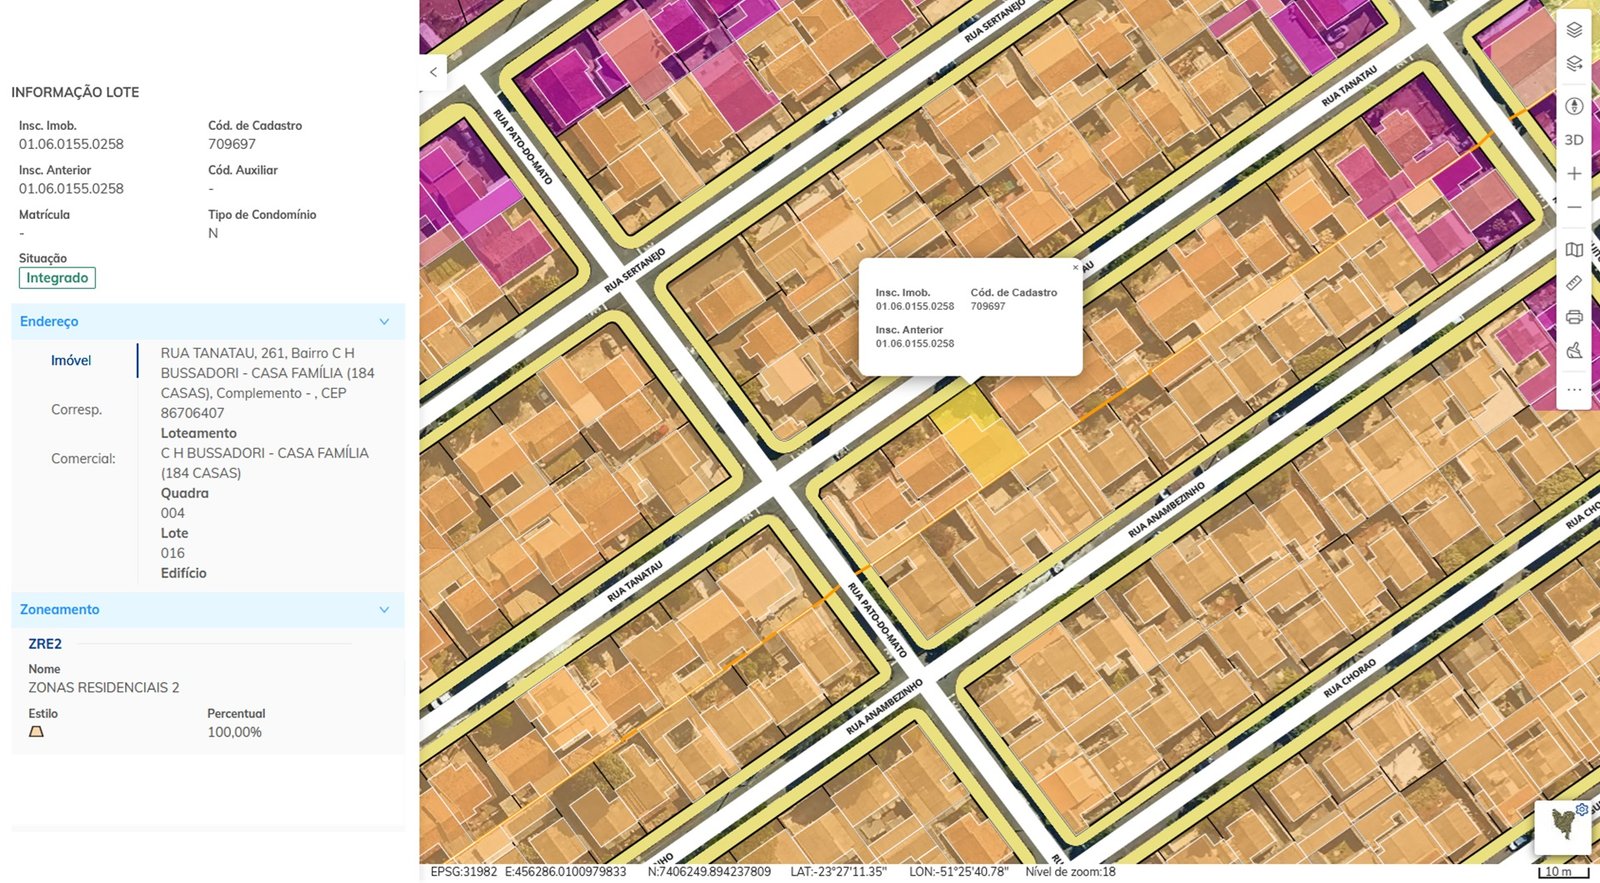Click the overview map thumbnail
Viewport: 1600px width, 883px height.
point(1562,827)
